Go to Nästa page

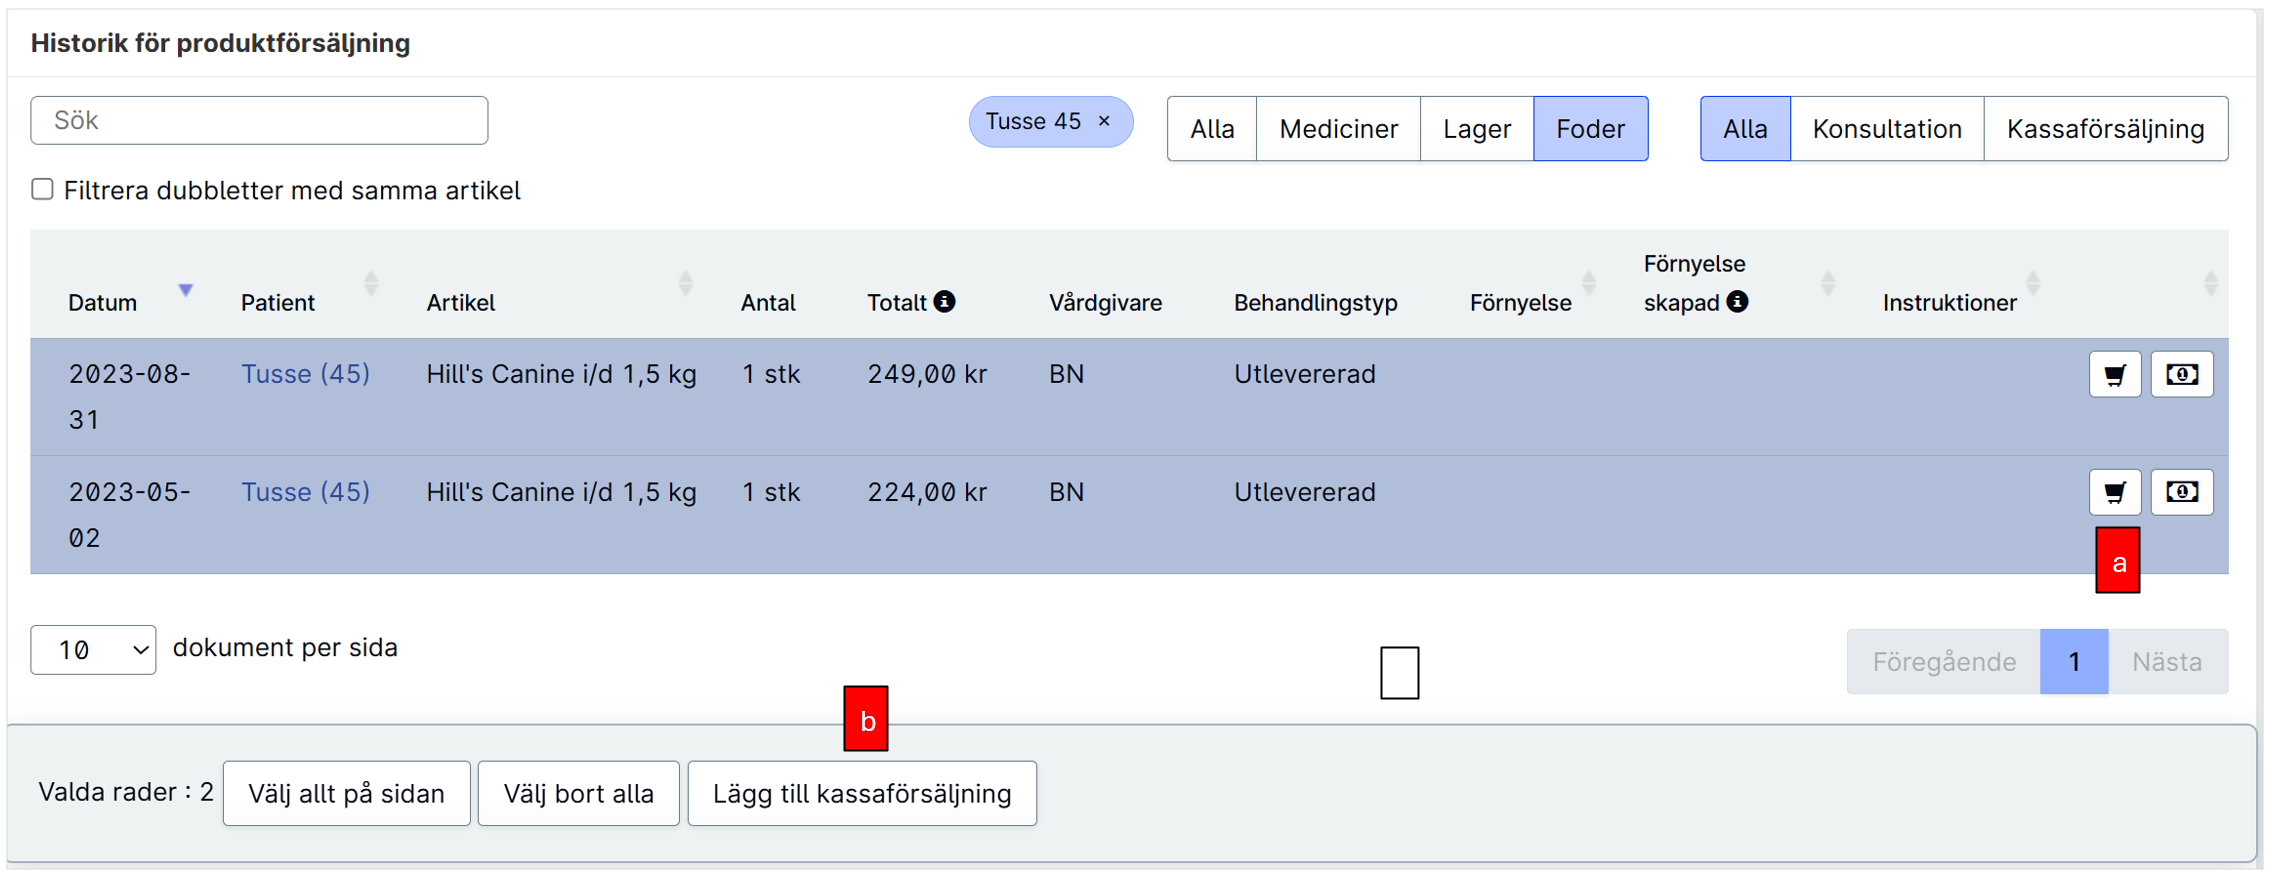pyautogui.click(x=2167, y=662)
